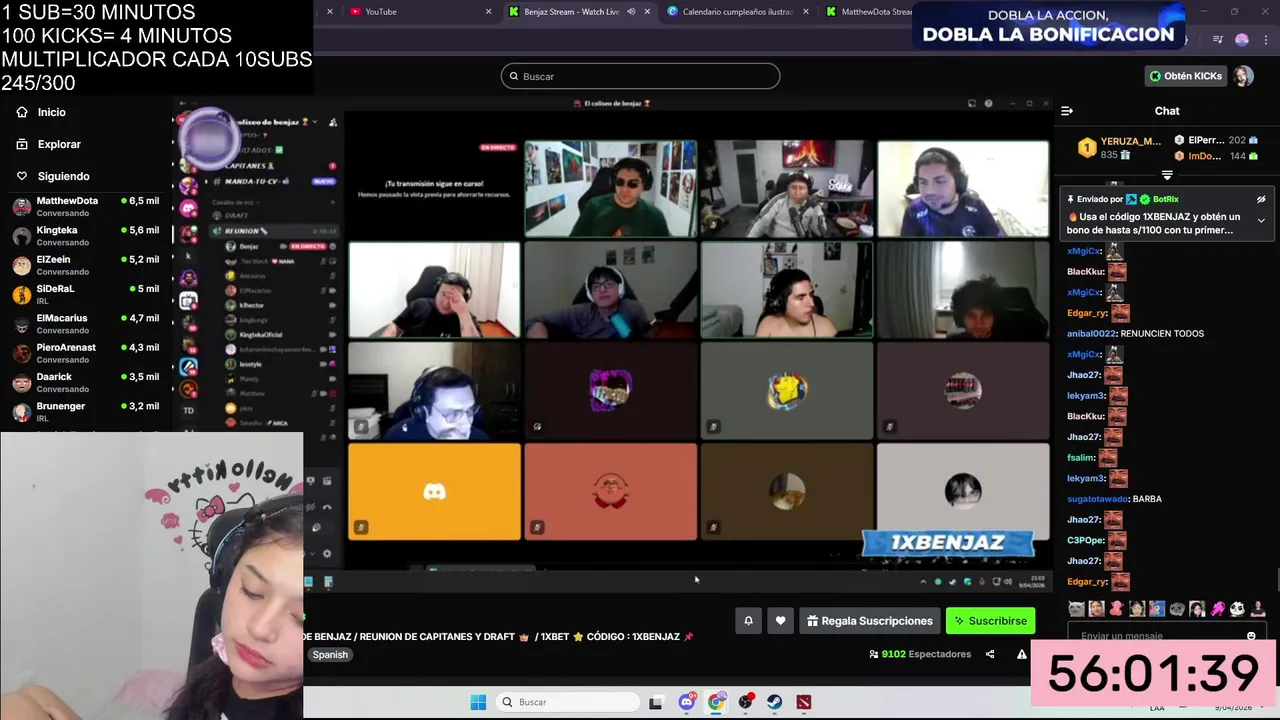
Task: Open Kingteka followed channel
Action: 85,236
